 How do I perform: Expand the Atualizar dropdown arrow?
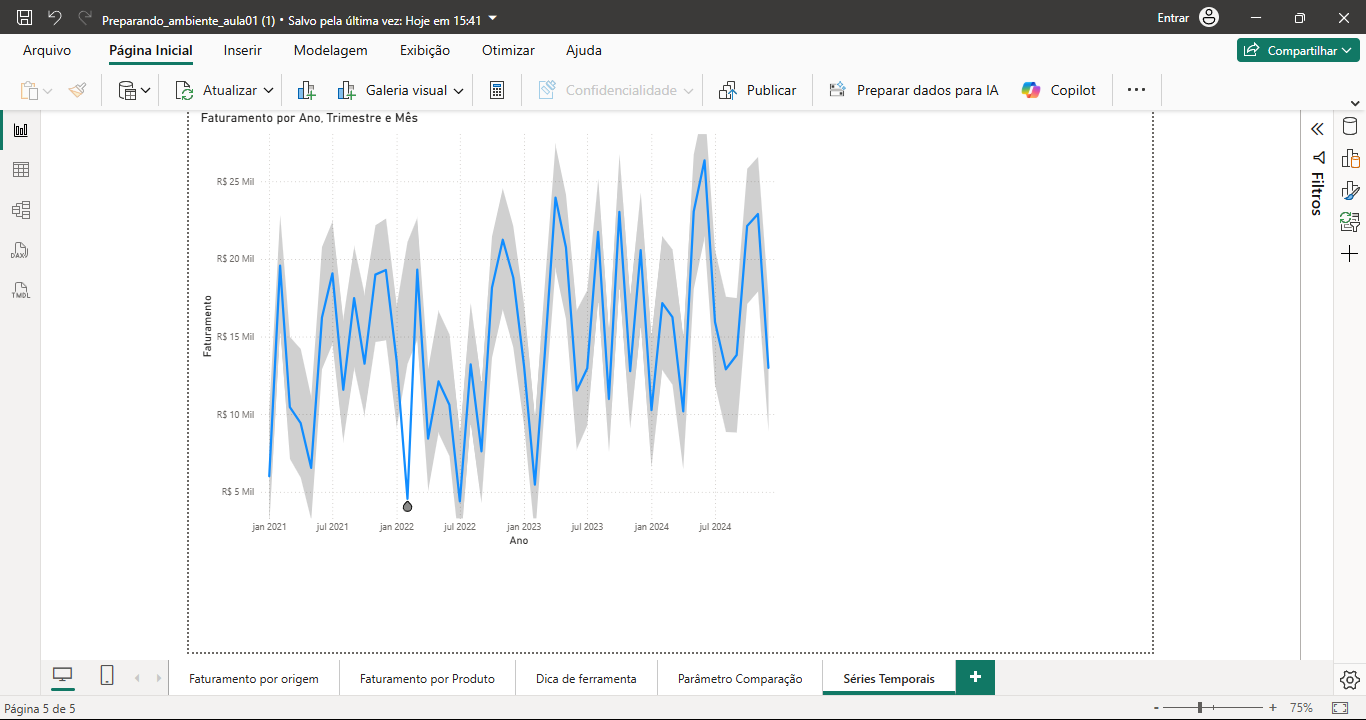268,90
